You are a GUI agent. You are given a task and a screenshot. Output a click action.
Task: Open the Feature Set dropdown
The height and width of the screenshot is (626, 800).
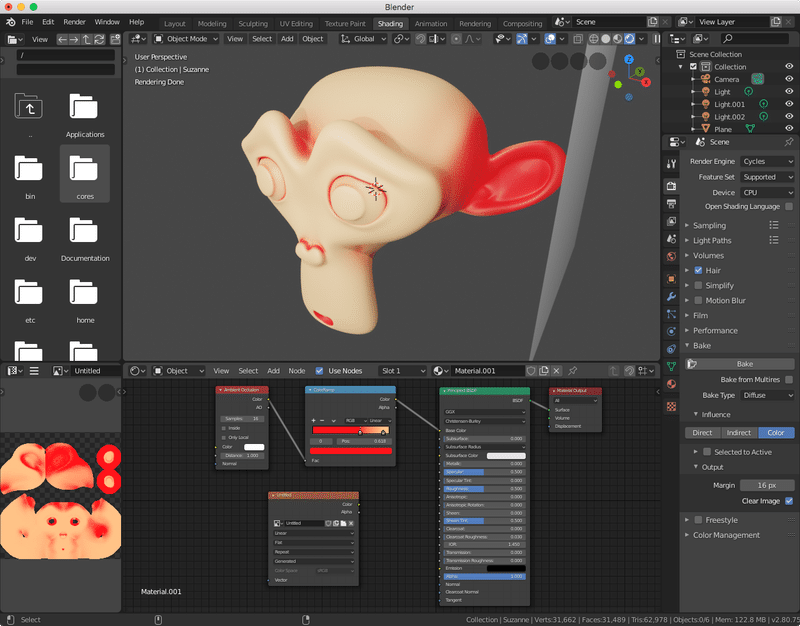767,177
